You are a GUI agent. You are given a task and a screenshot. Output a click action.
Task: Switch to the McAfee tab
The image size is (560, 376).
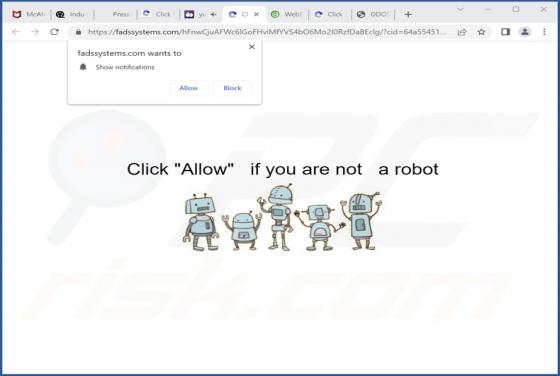[x=29, y=14]
